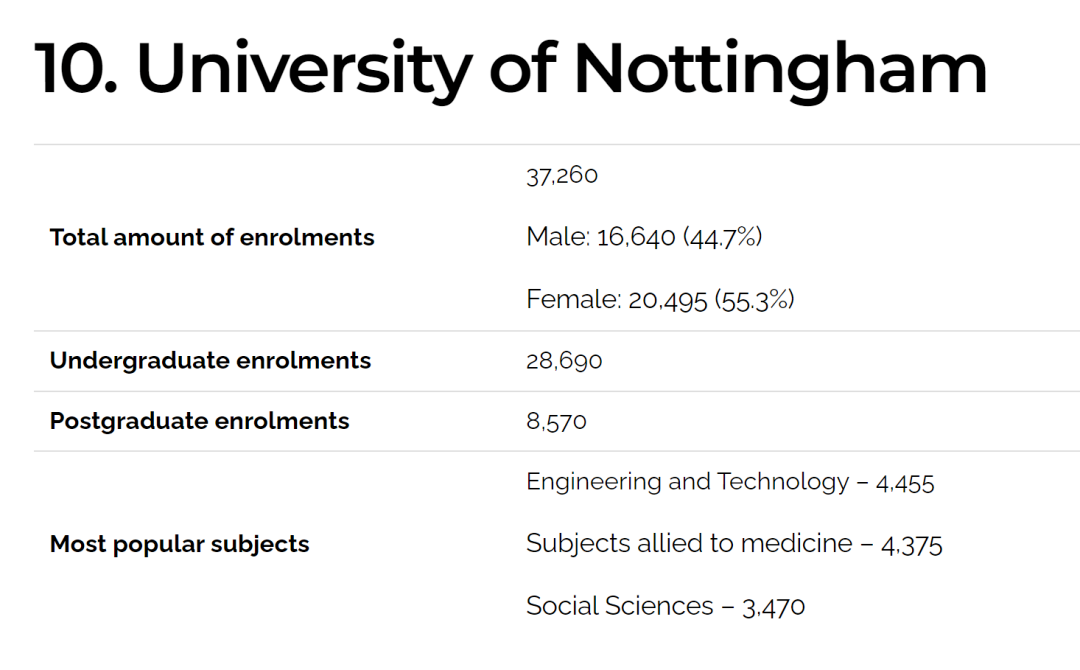Image resolution: width=1080 pixels, height=670 pixels.
Task: Click the Engineering figure 4,455
Action: pos(905,483)
